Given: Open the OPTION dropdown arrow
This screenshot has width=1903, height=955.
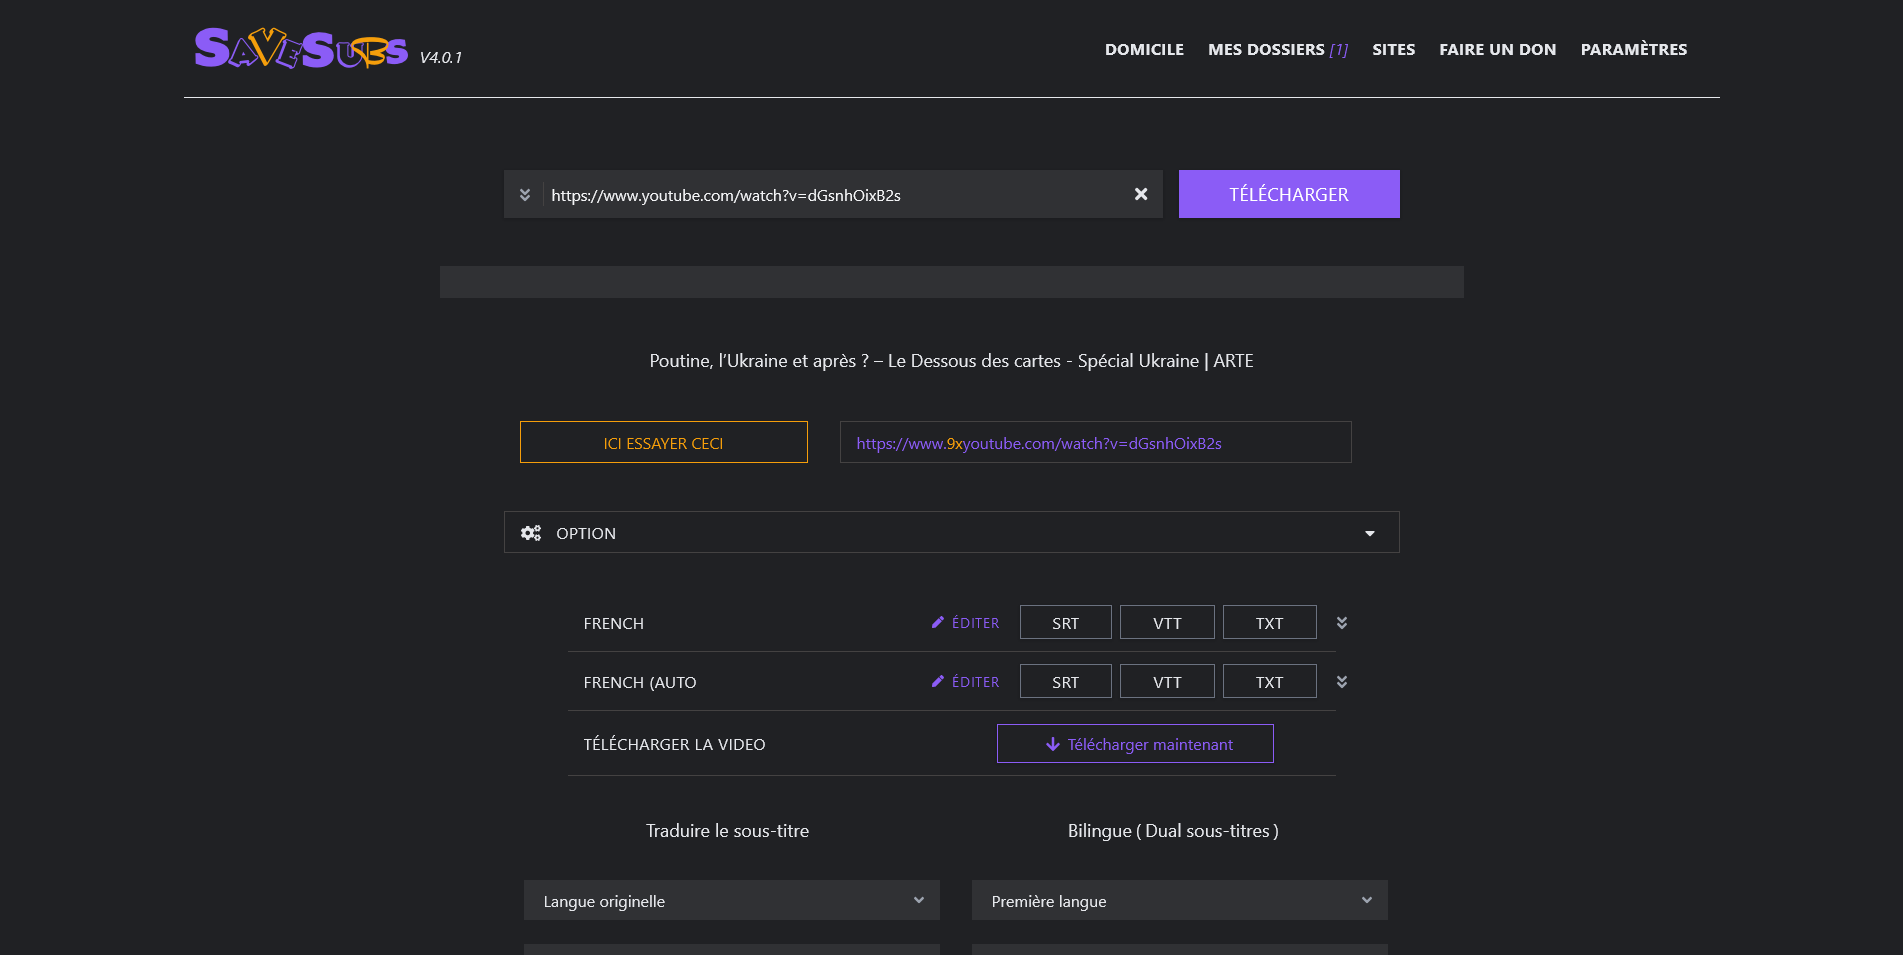Looking at the screenshot, I should point(1369,533).
